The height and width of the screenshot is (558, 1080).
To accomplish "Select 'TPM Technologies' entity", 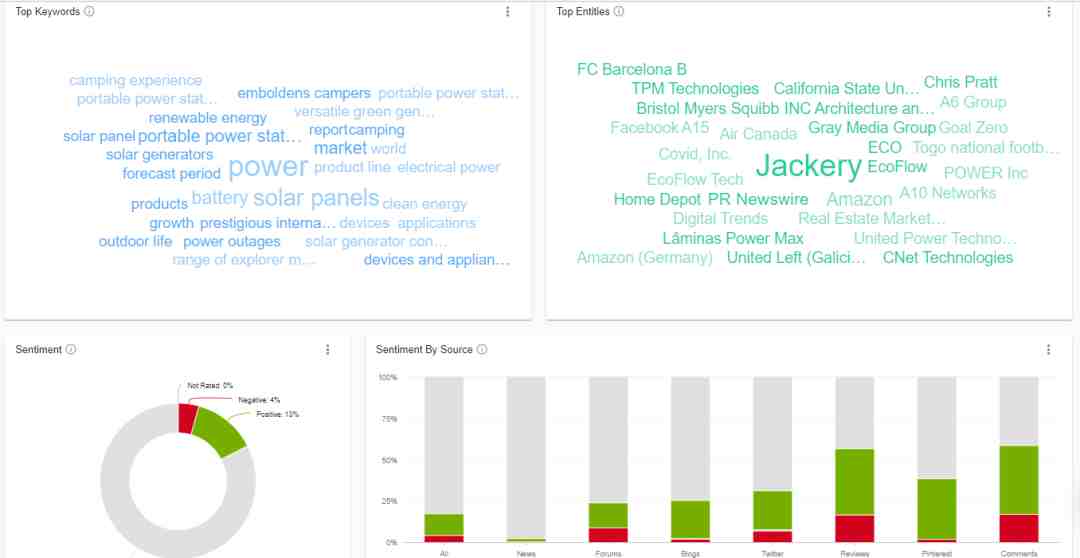I will pyautogui.click(x=695, y=89).
